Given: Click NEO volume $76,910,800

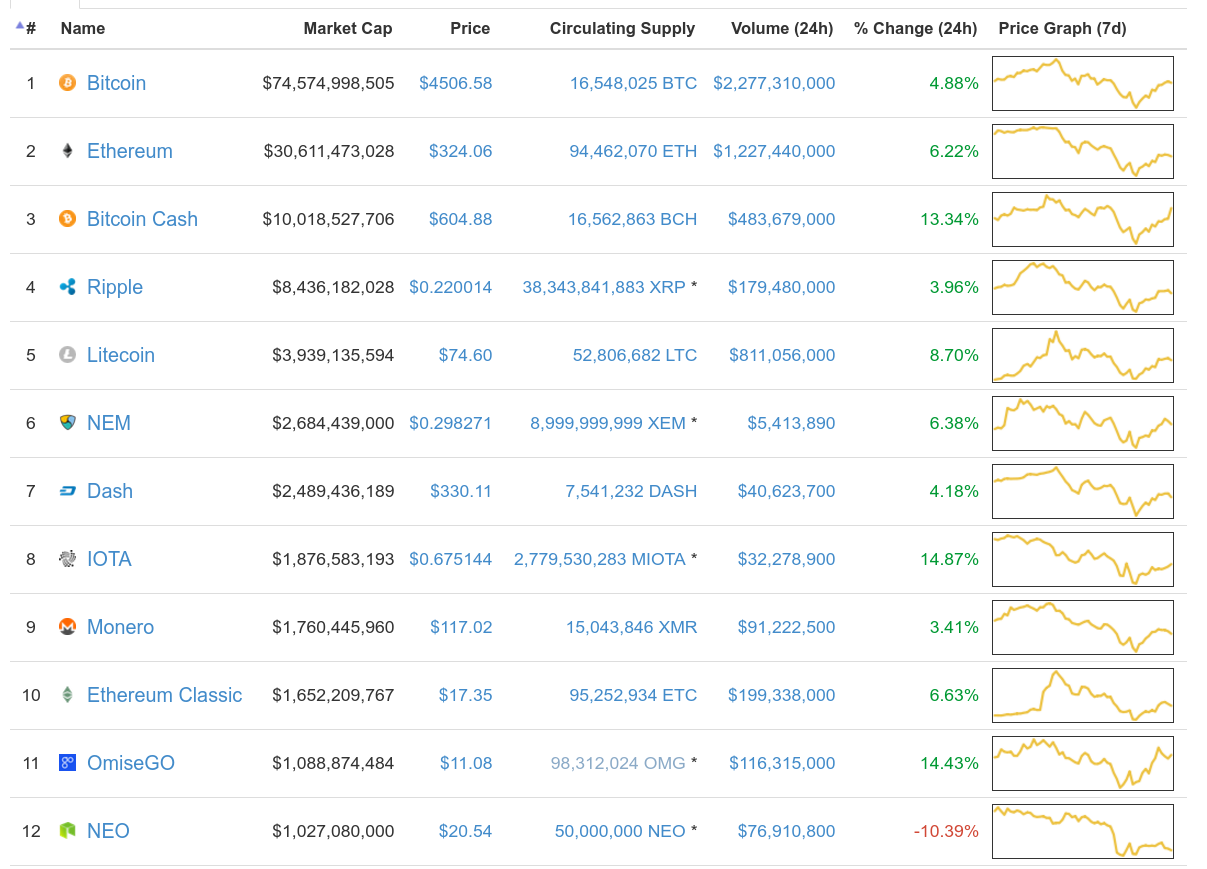Looking at the screenshot, I should (787, 831).
